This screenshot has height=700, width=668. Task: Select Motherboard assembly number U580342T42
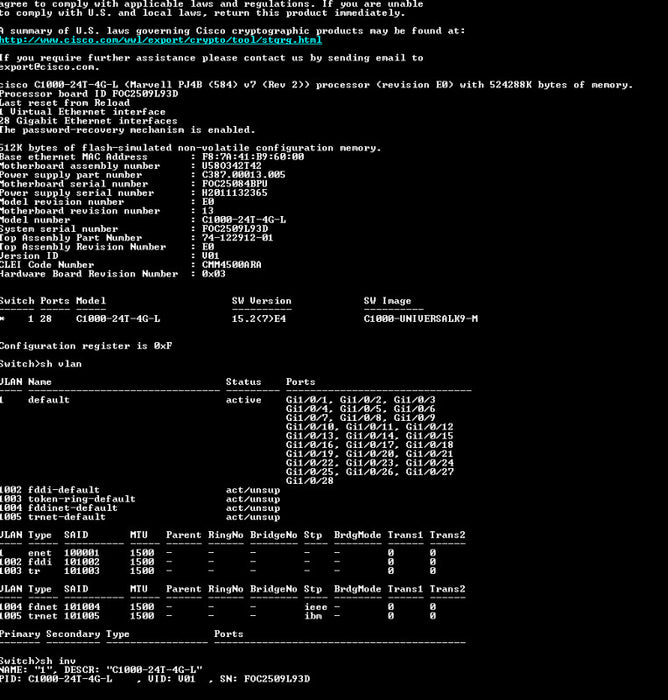(232, 166)
